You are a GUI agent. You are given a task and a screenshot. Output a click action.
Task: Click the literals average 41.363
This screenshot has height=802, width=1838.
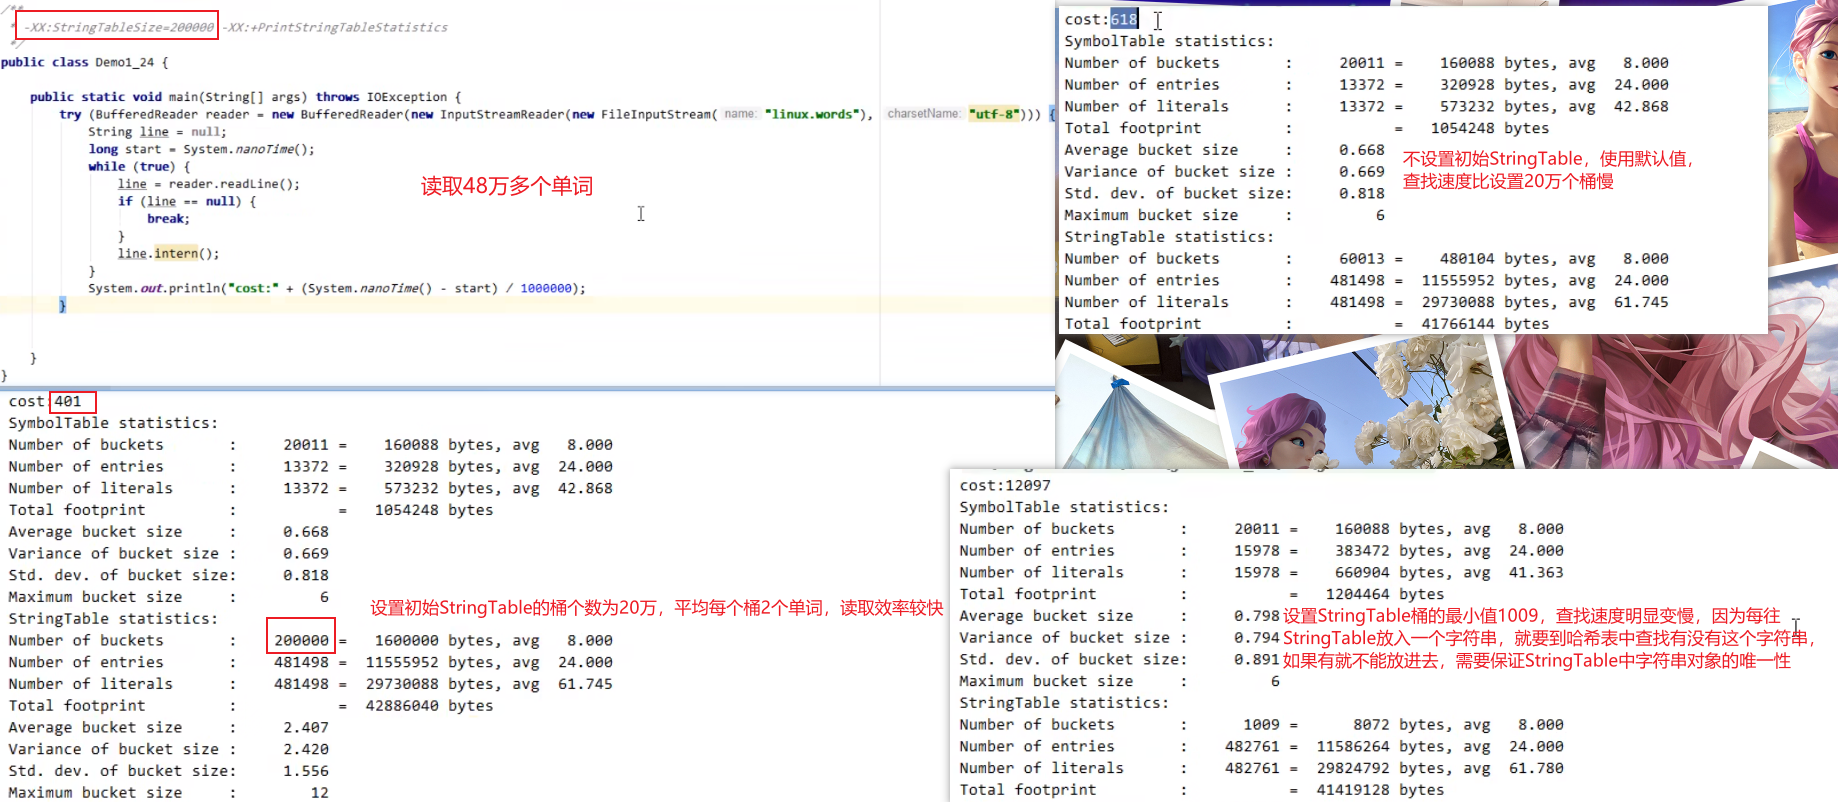click(x=1536, y=573)
